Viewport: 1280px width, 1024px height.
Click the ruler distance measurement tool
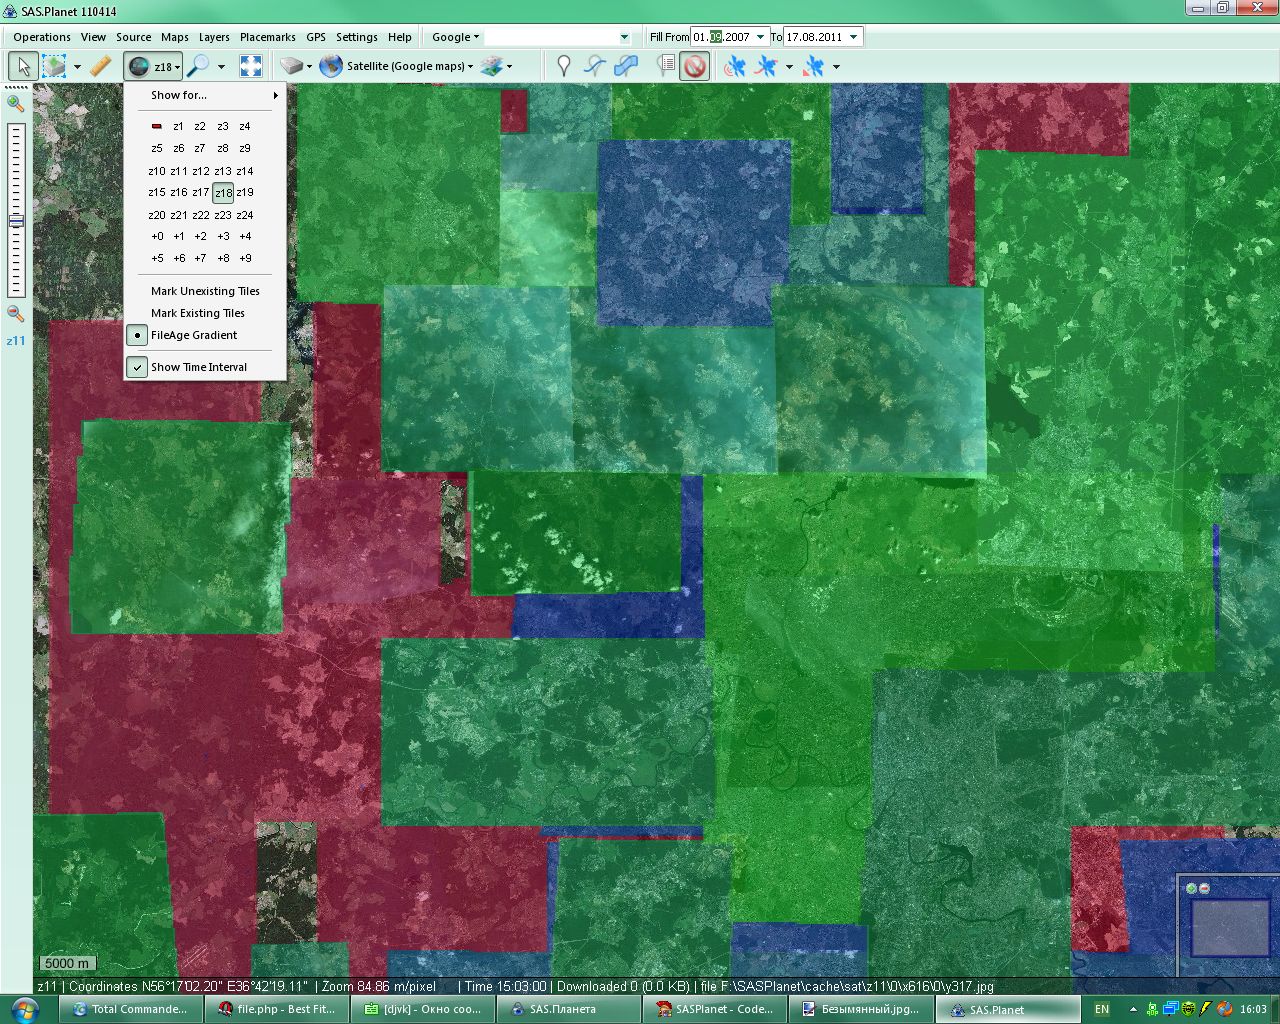pyautogui.click(x=100, y=66)
